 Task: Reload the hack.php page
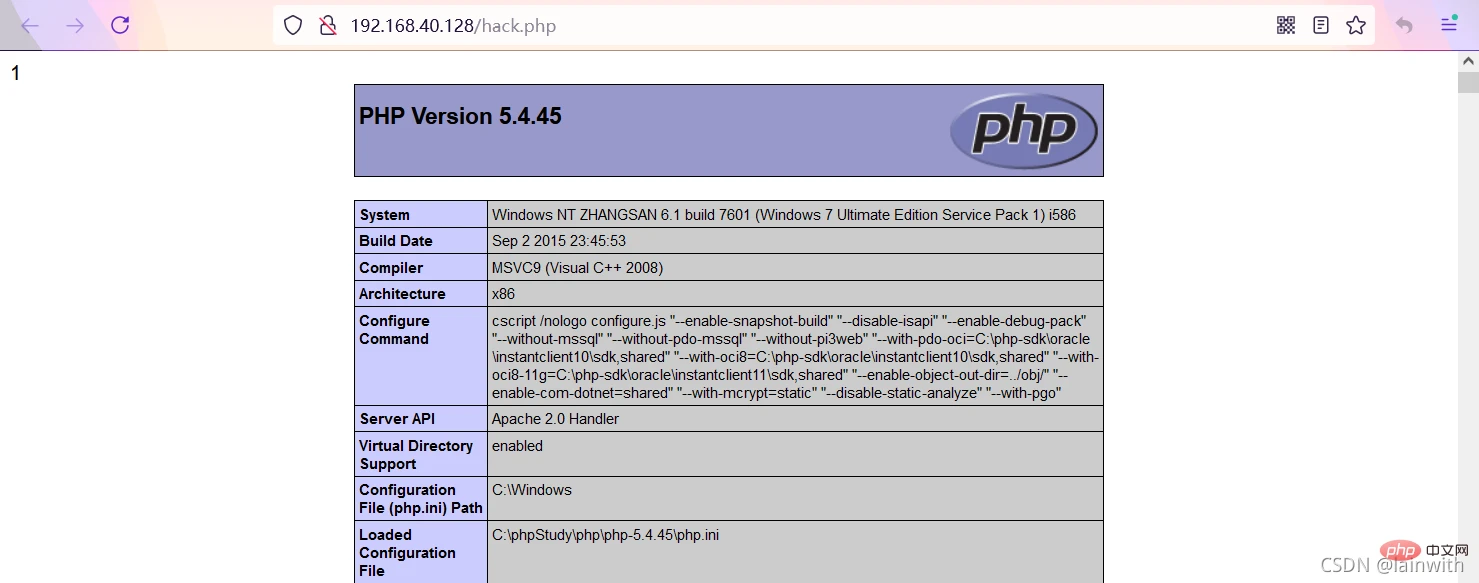pos(120,26)
